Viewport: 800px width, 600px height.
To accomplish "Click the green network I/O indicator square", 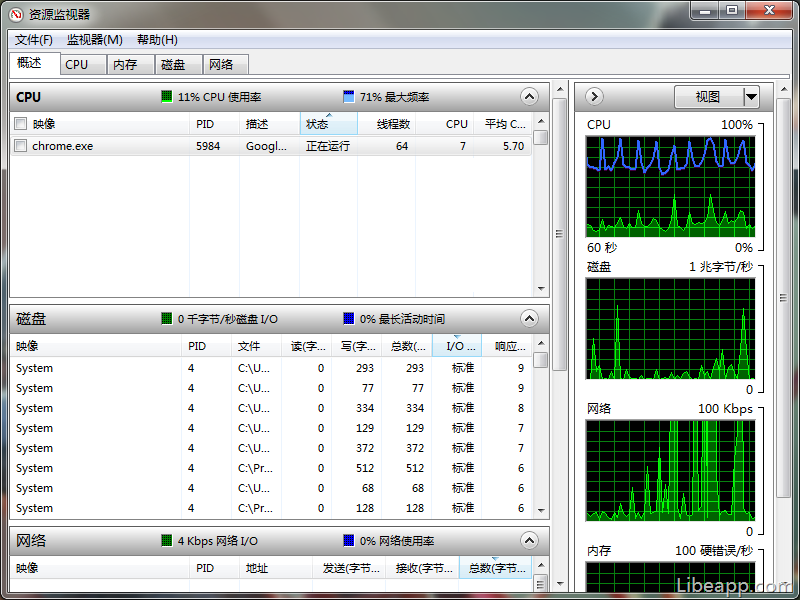I will tap(166, 540).
